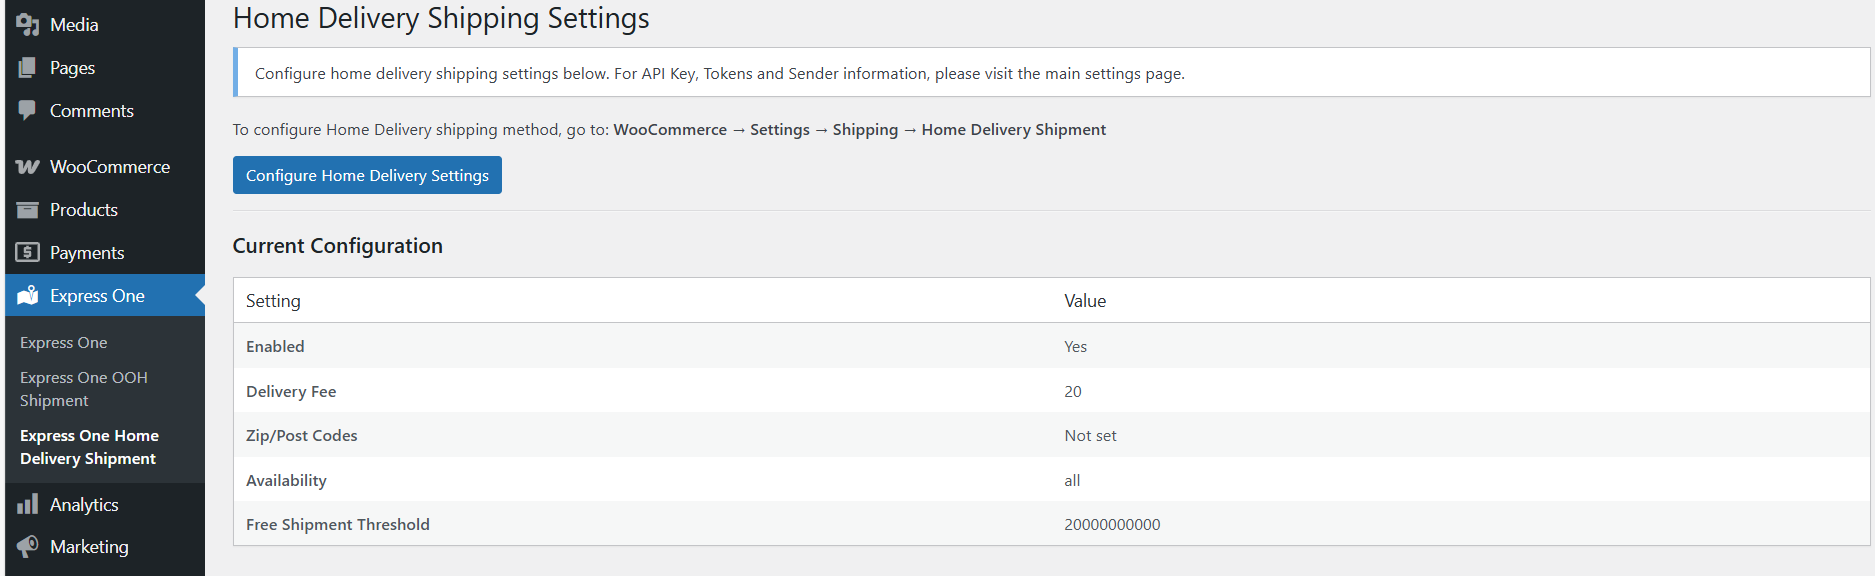
Task: Click the Home Delivery Shipping Settings title
Action: [x=441, y=18]
